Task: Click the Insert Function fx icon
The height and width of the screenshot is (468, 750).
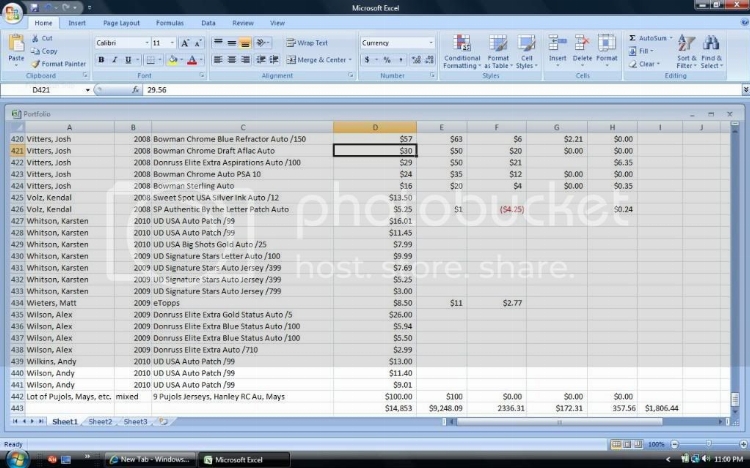Action: [135, 90]
